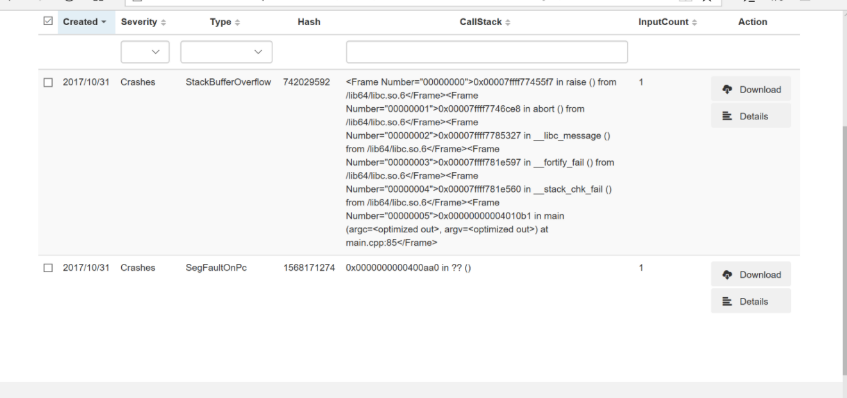847x398 pixels.
Task: Download the SegFaultOnPc crash input
Action: [x=751, y=274]
